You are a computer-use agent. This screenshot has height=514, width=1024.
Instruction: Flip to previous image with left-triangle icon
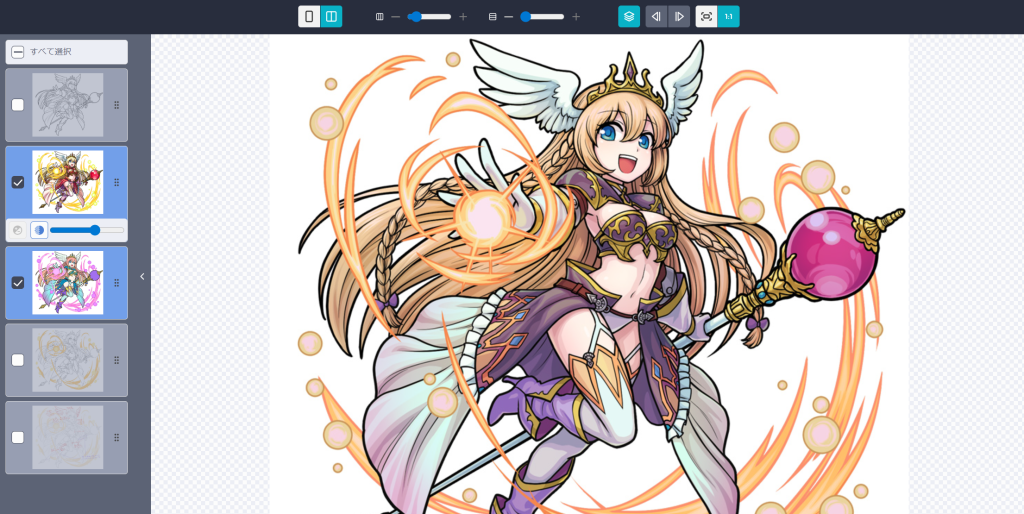click(x=656, y=17)
